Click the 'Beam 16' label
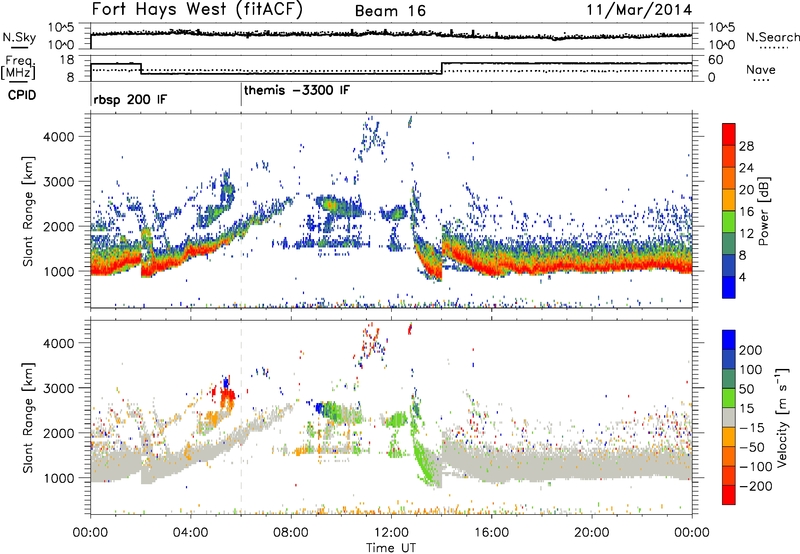800x554 pixels. click(390, 11)
